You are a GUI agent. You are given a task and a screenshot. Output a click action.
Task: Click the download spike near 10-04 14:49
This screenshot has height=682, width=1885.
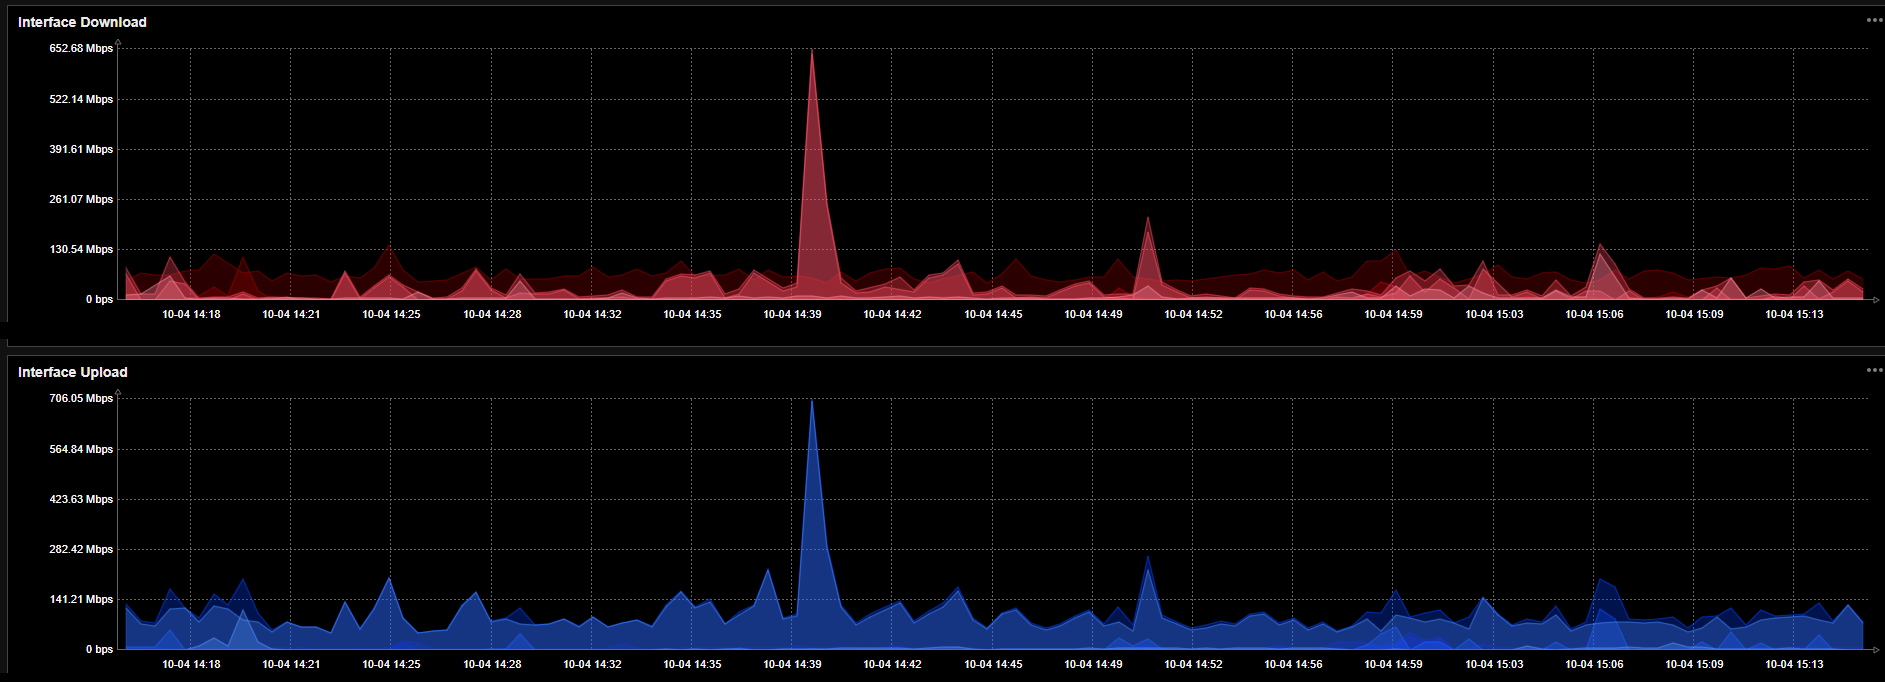1148,220
